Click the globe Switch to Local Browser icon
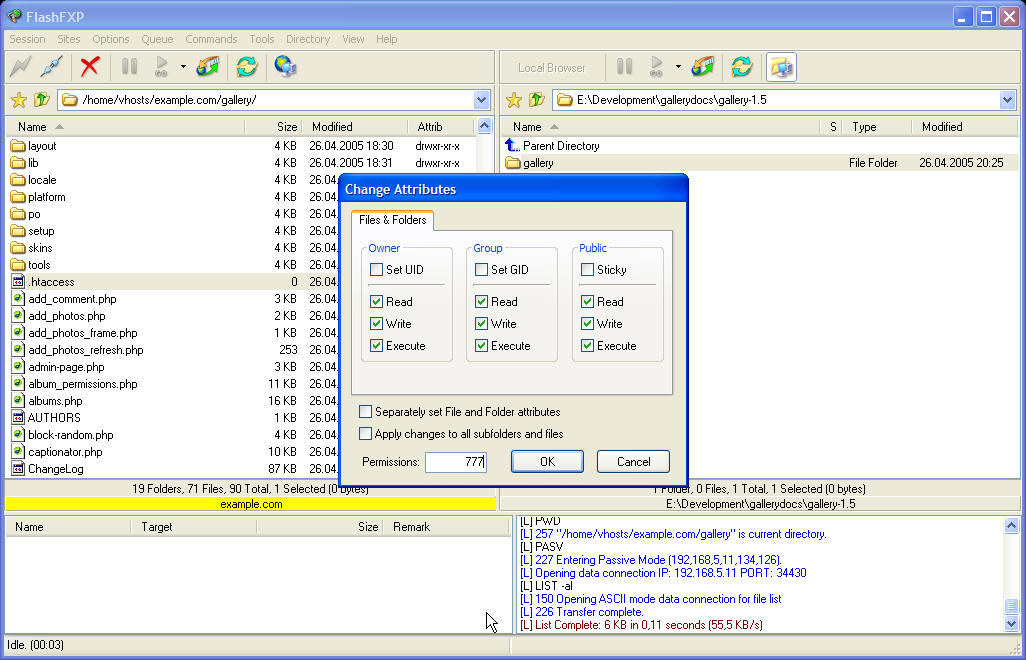The width and height of the screenshot is (1026, 660). click(x=285, y=66)
